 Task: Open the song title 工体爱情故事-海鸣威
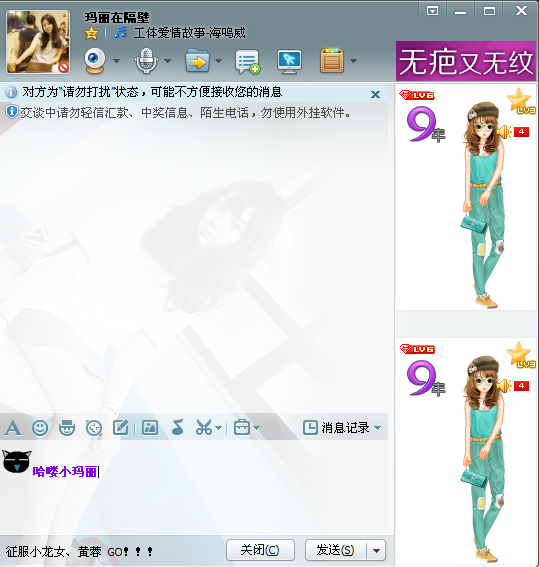coord(189,33)
